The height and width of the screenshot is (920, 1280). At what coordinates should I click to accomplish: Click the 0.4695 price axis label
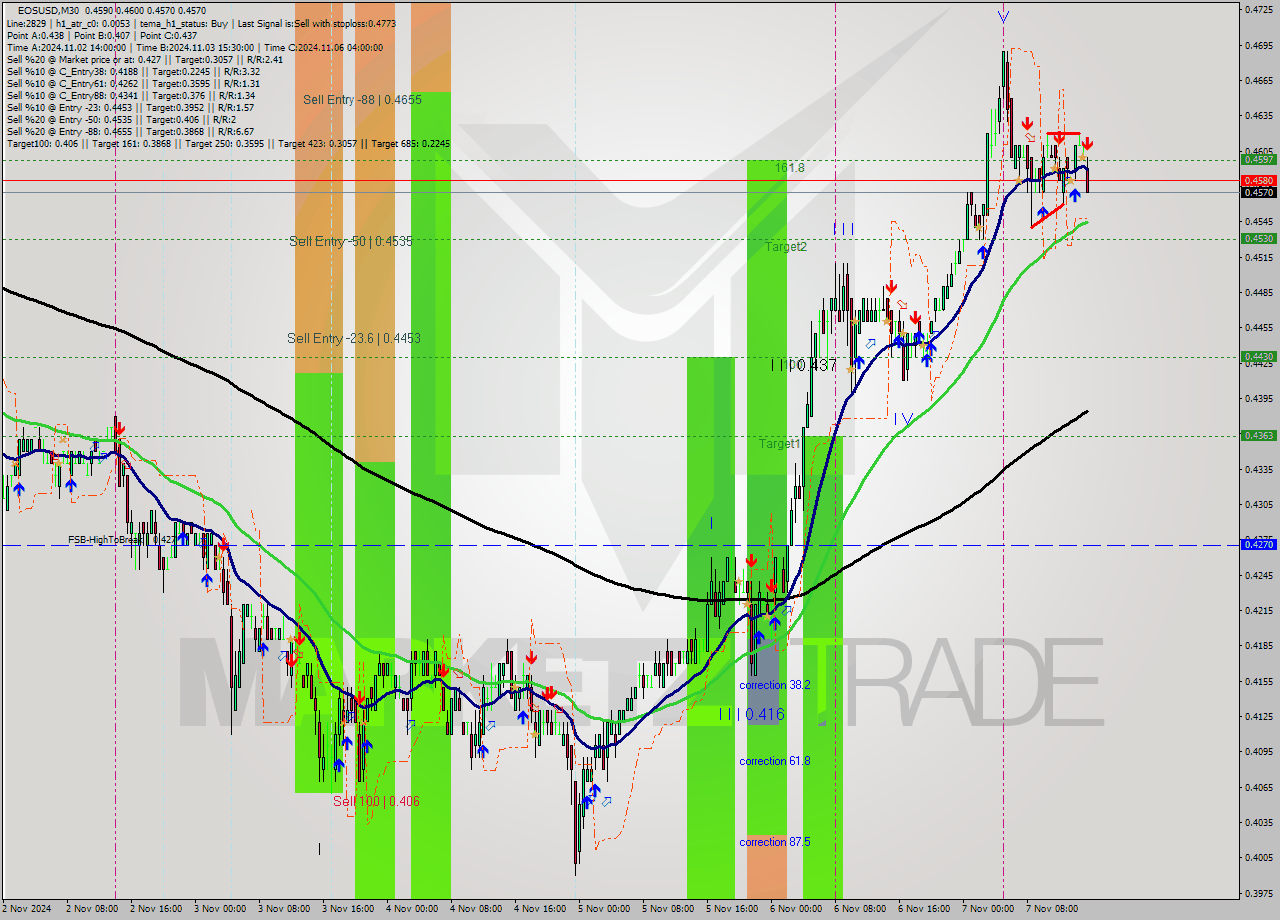(1258, 45)
